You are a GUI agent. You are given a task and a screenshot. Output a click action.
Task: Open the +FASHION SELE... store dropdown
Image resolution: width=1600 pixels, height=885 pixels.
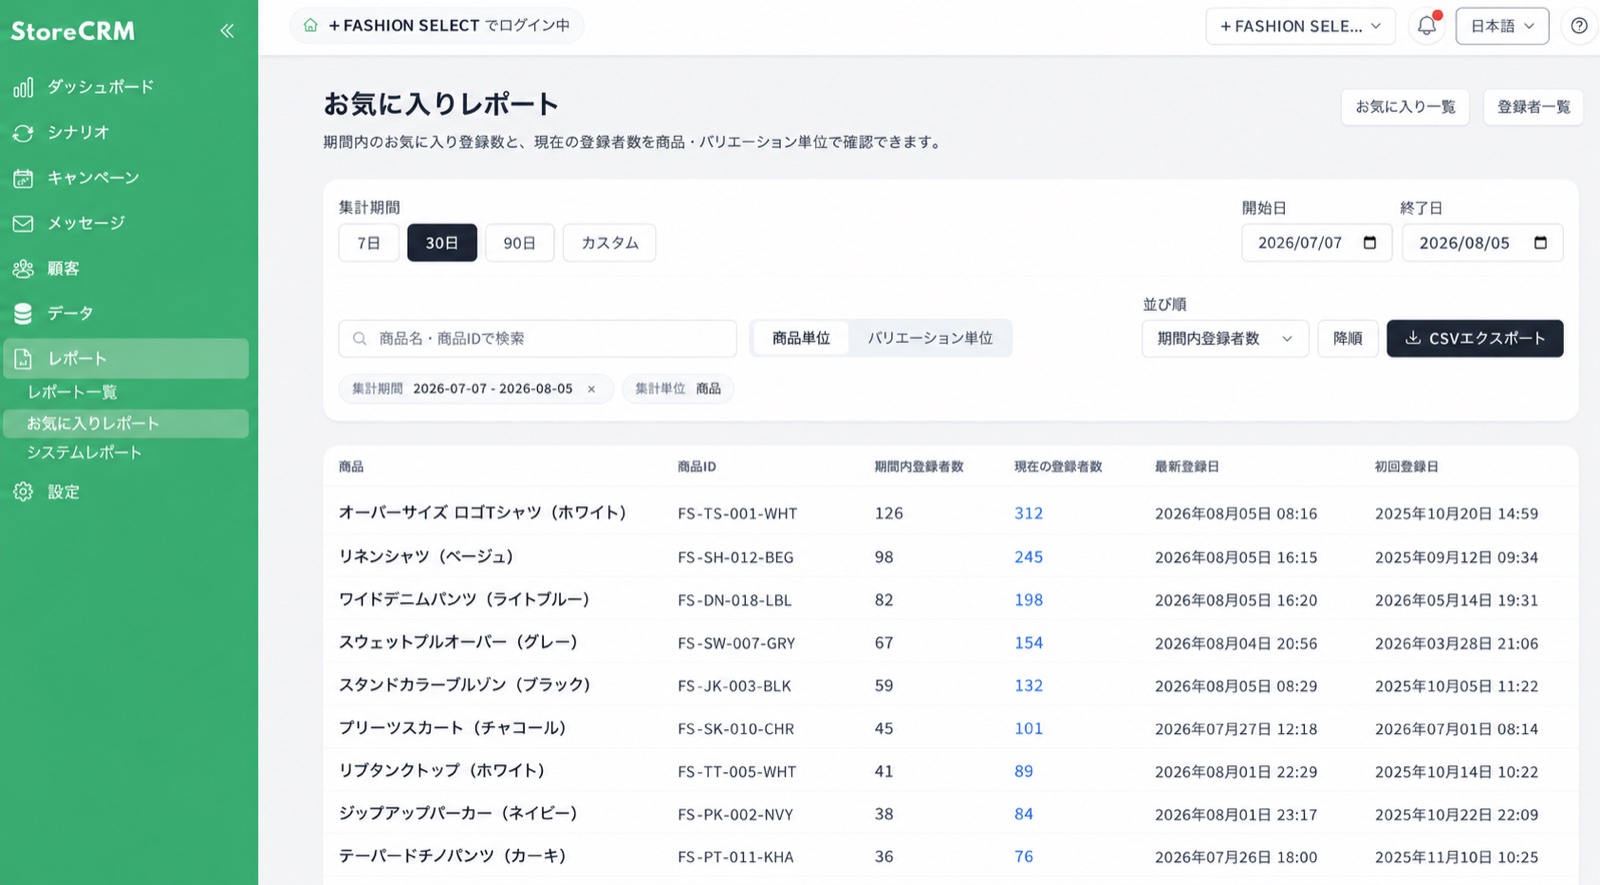(1300, 26)
